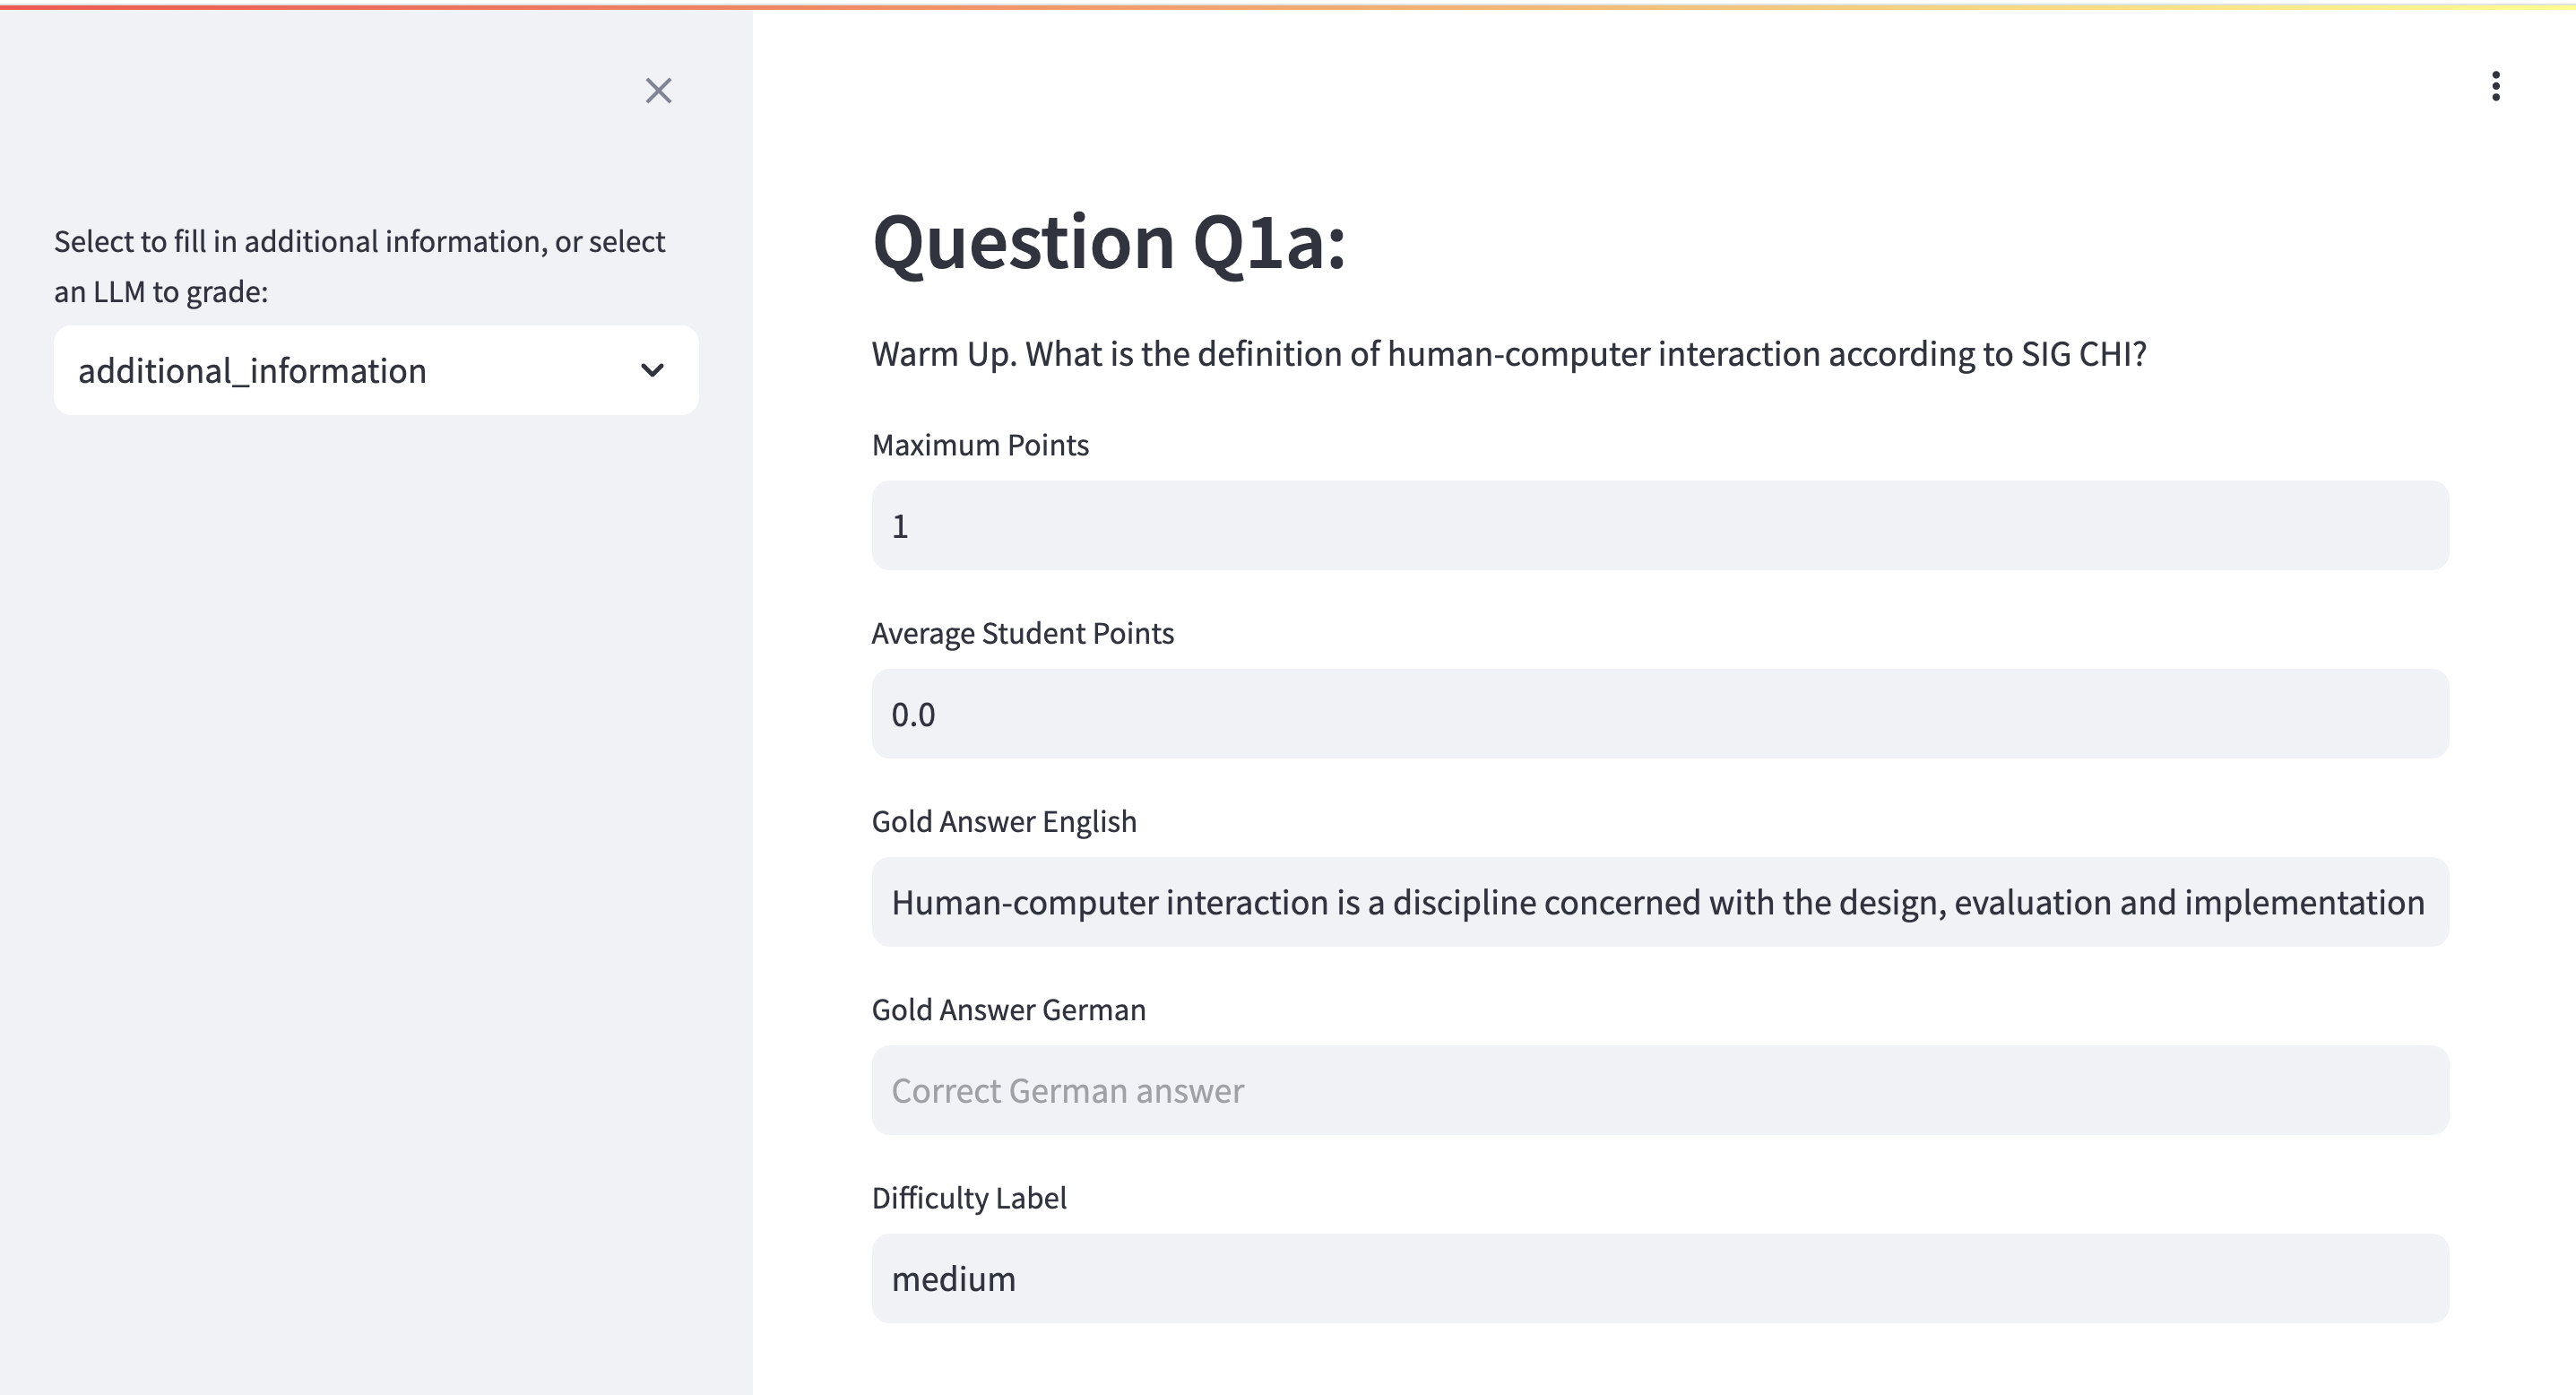Click the Gold Answer German label
The image size is (2576, 1395).
point(1008,1010)
